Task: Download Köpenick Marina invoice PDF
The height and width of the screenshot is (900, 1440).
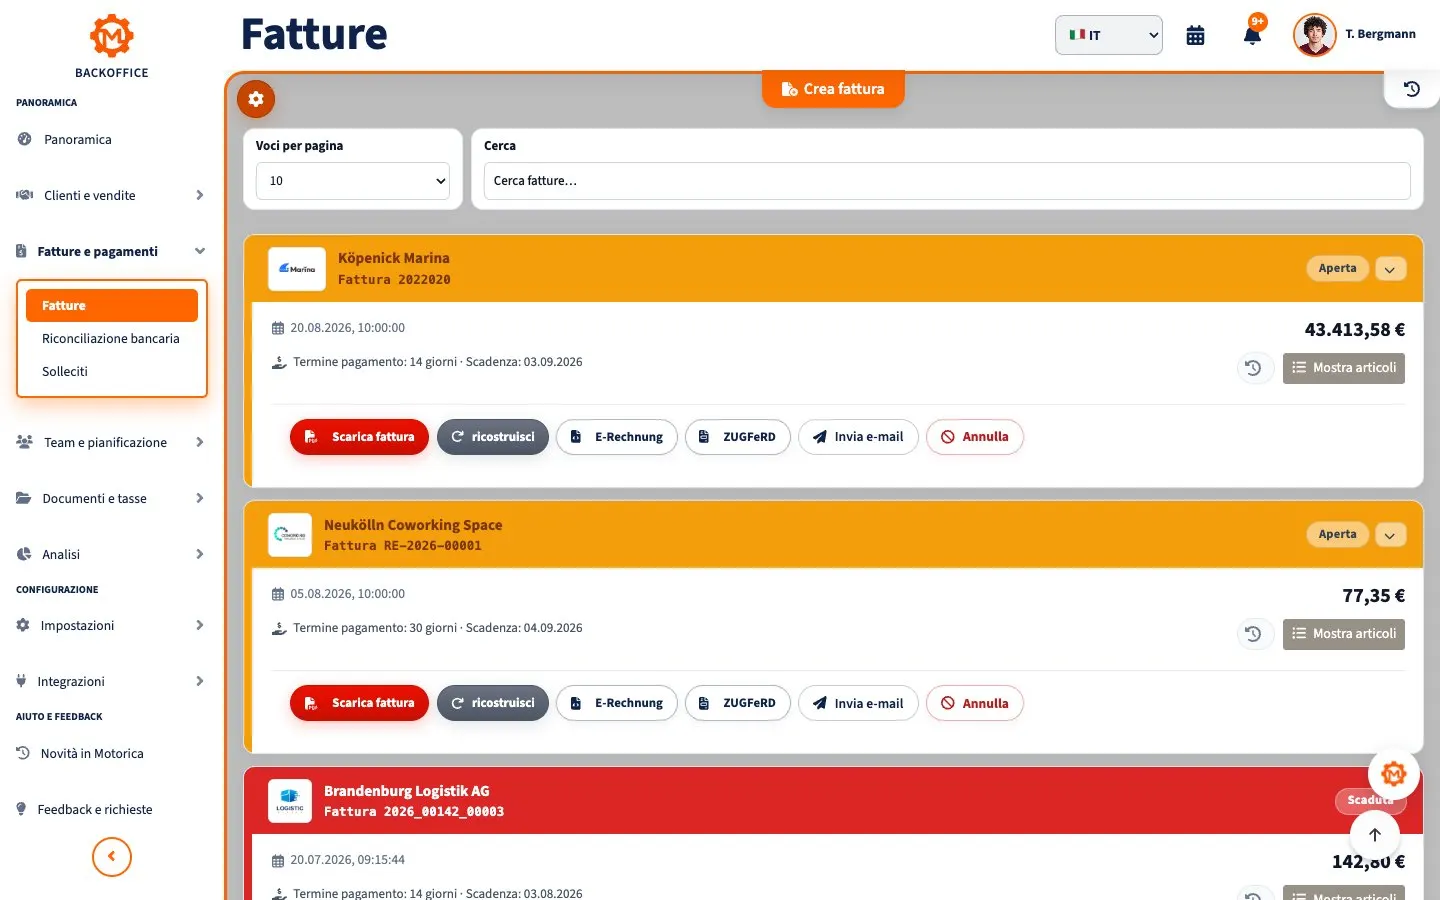Action: tap(359, 437)
